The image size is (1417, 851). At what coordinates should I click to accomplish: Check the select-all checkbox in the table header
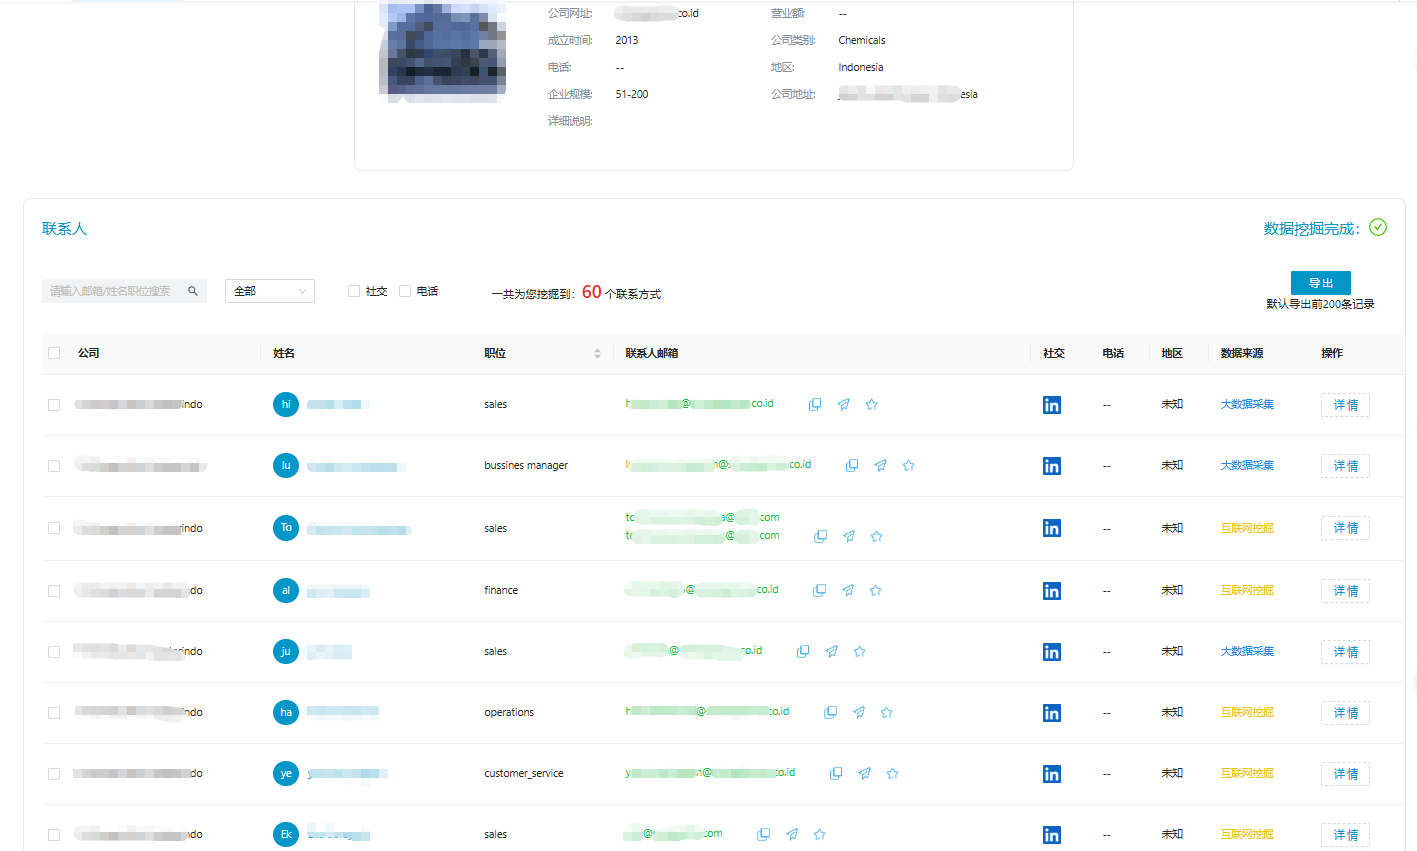[x=54, y=353]
